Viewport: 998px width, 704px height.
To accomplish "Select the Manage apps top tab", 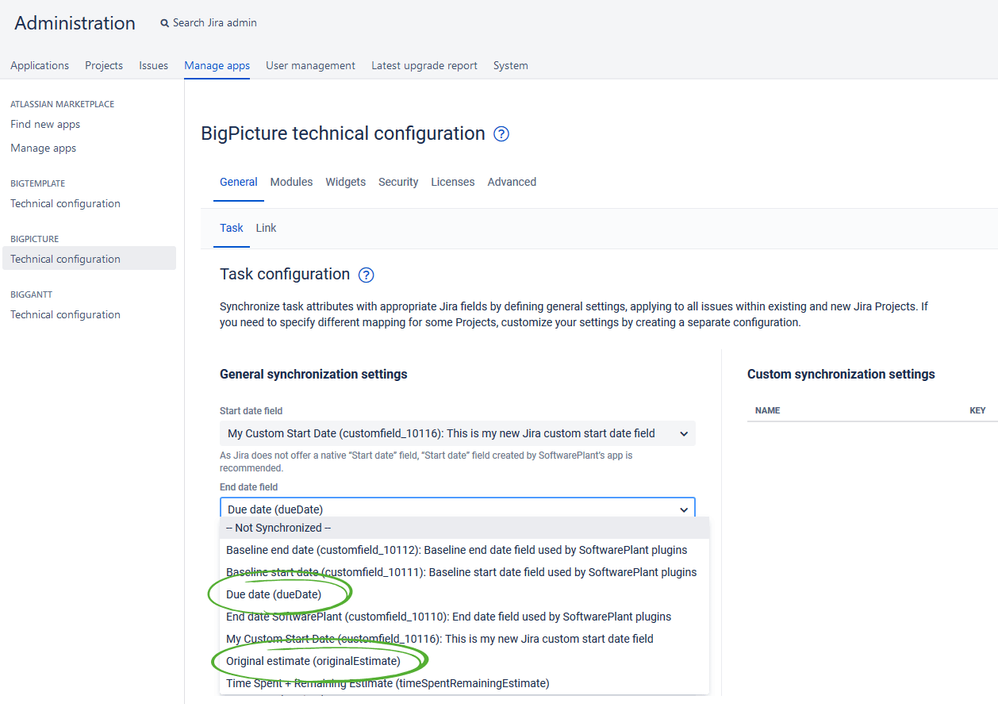I will tap(217, 66).
